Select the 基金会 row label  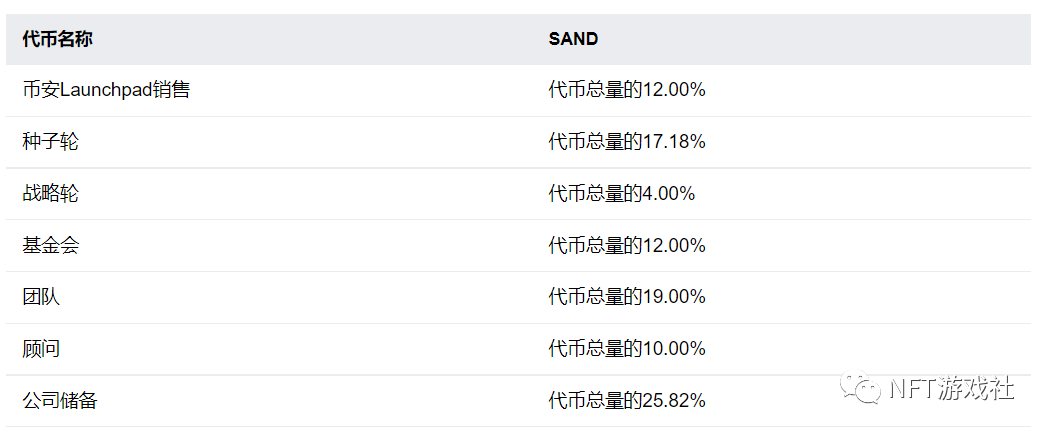(50, 246)
